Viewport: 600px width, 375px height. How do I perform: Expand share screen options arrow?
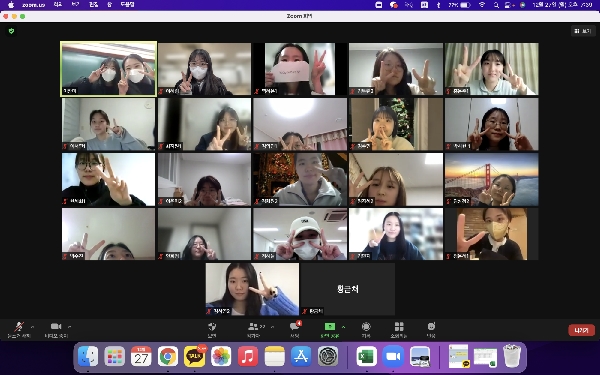click(343, 327)
